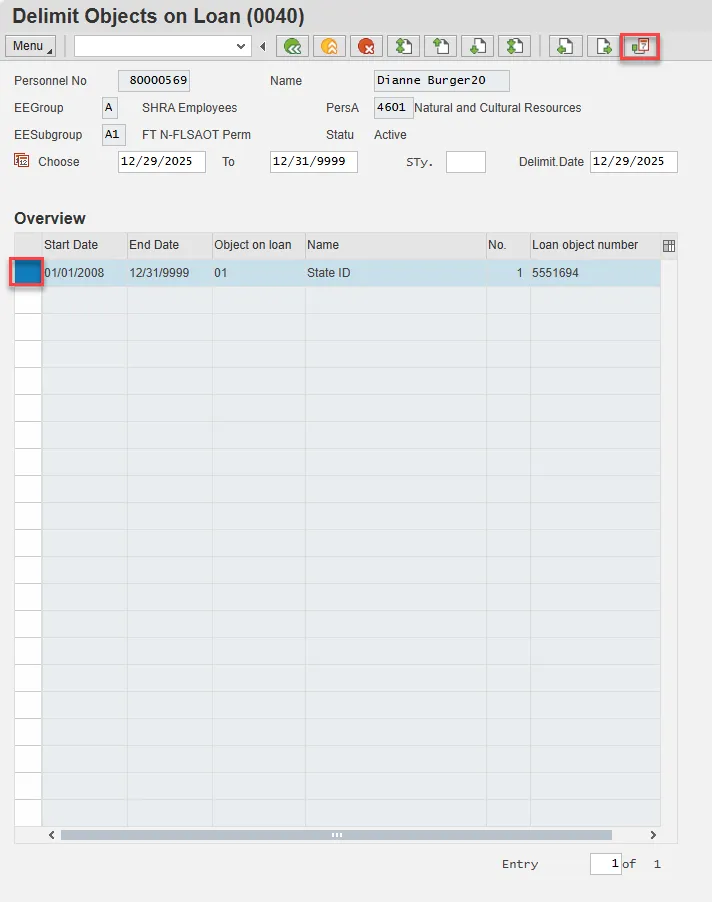Click the Entry number field
This screenshot has height=902, width=712.
coord(606,863)
